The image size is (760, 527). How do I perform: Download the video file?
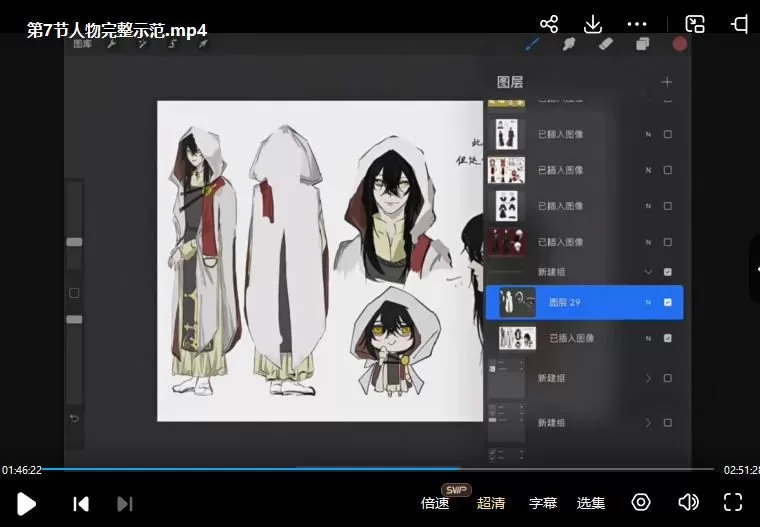tap(593, 24)
